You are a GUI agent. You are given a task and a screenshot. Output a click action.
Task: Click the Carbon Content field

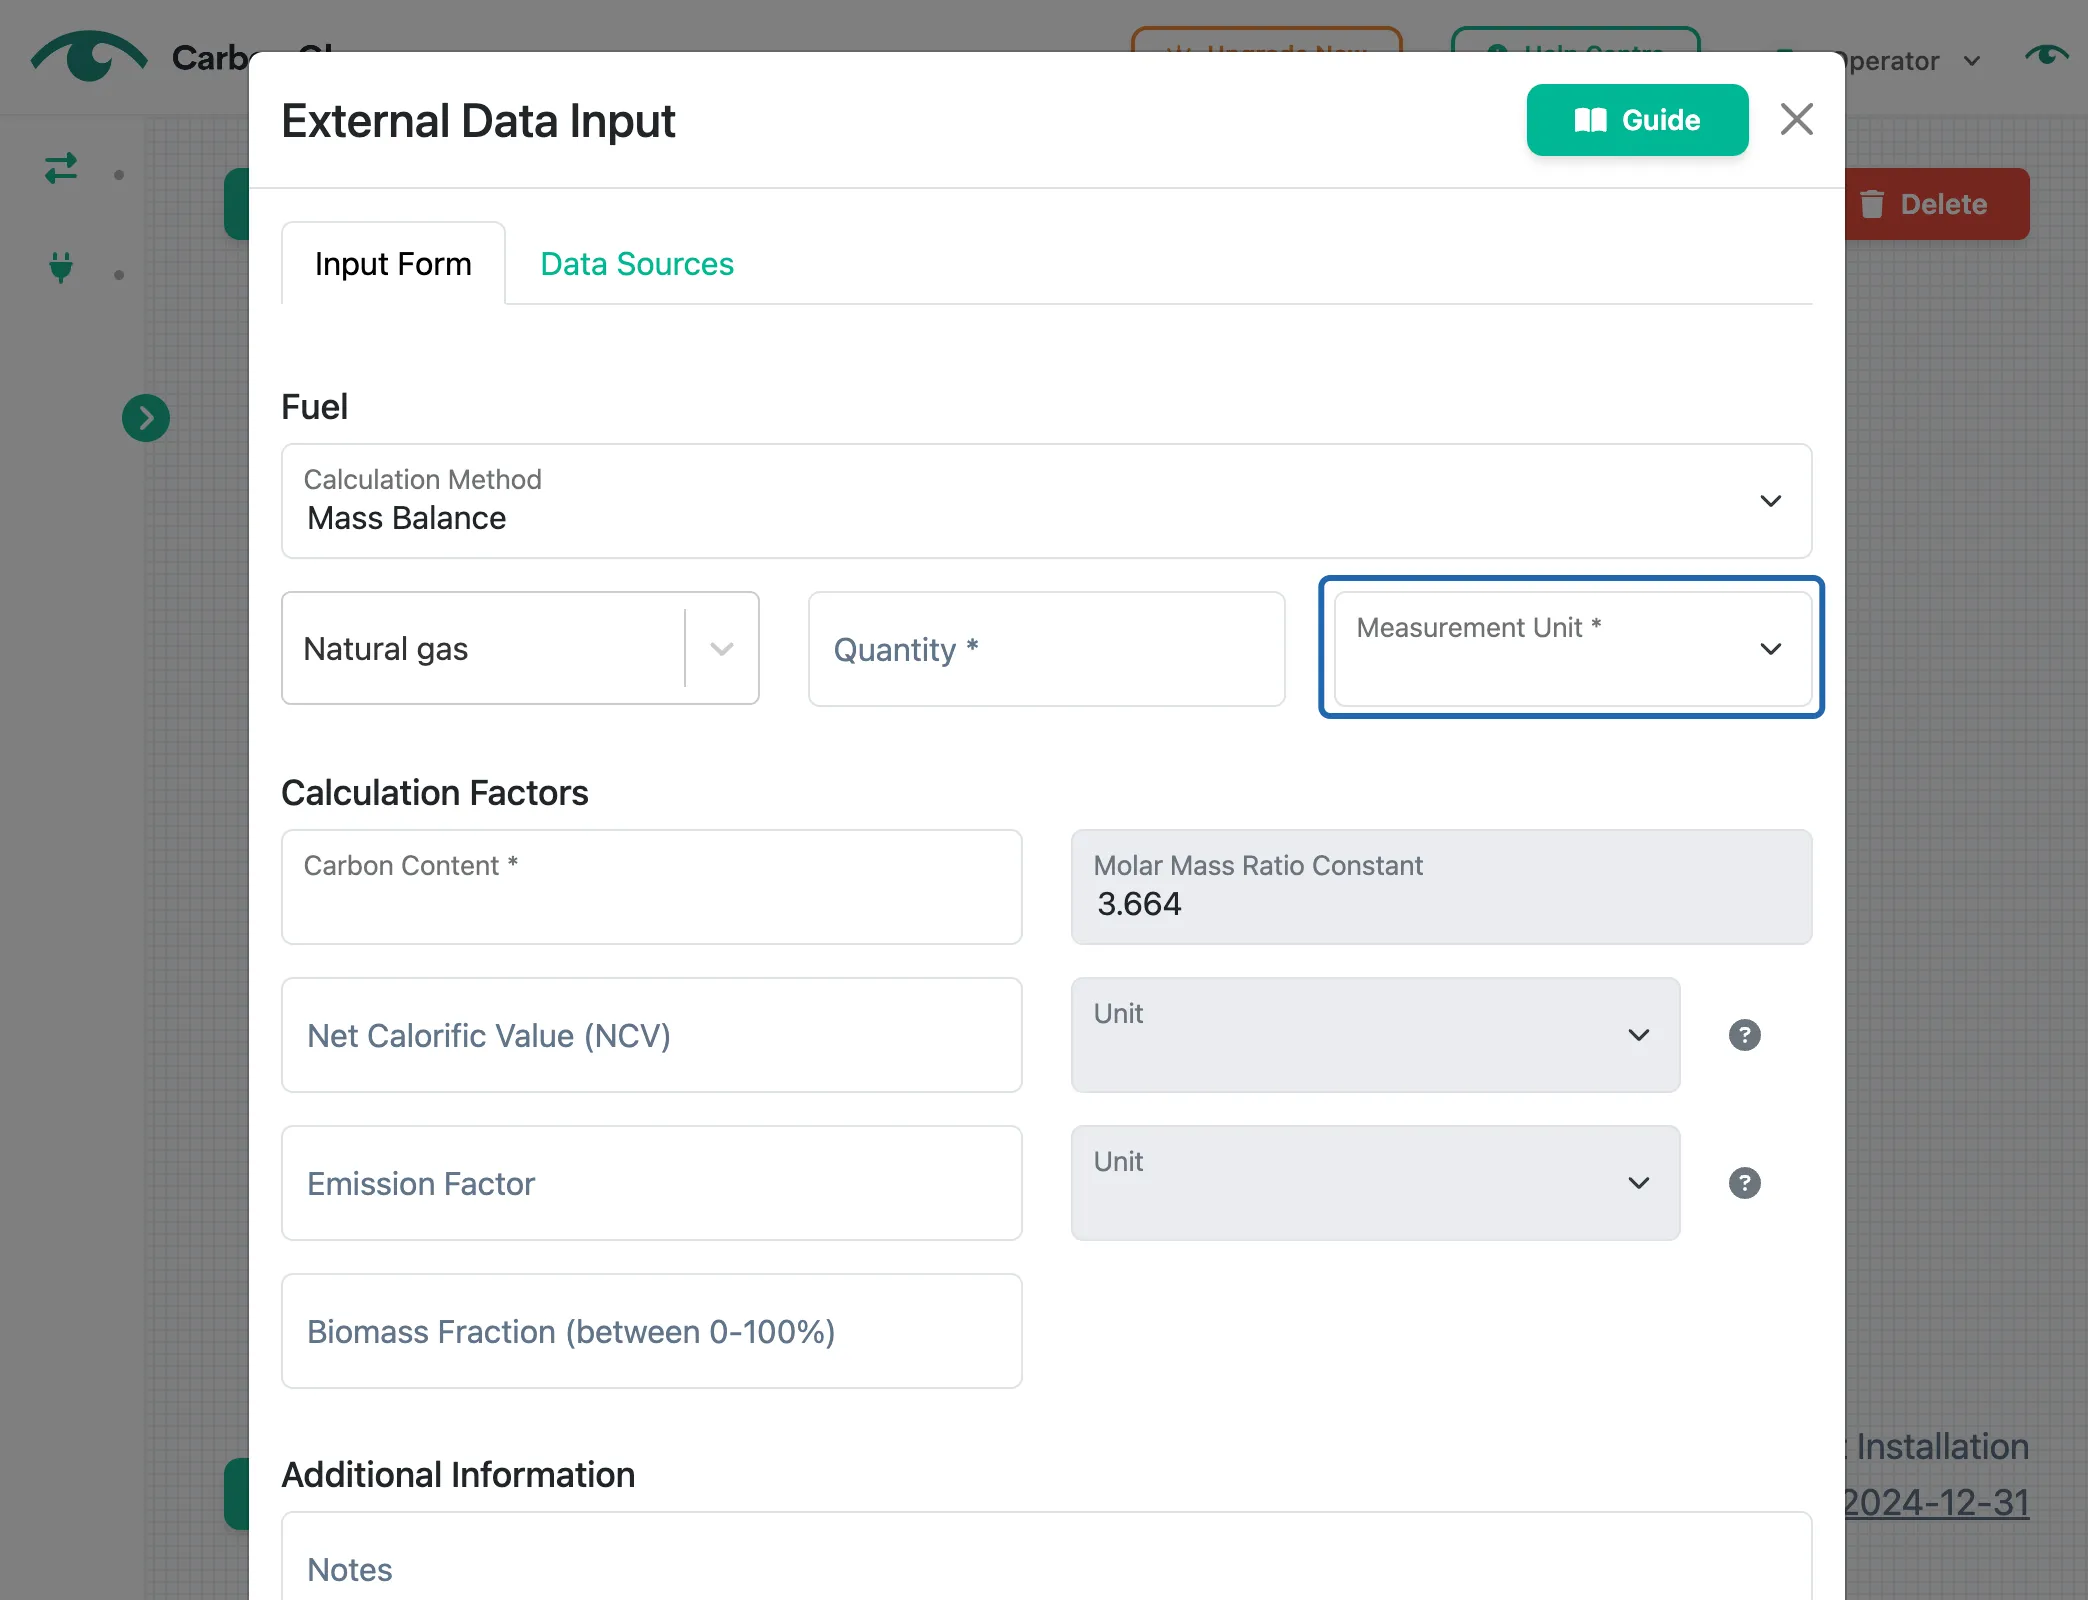pyautogui.click(x=651, y=887)
